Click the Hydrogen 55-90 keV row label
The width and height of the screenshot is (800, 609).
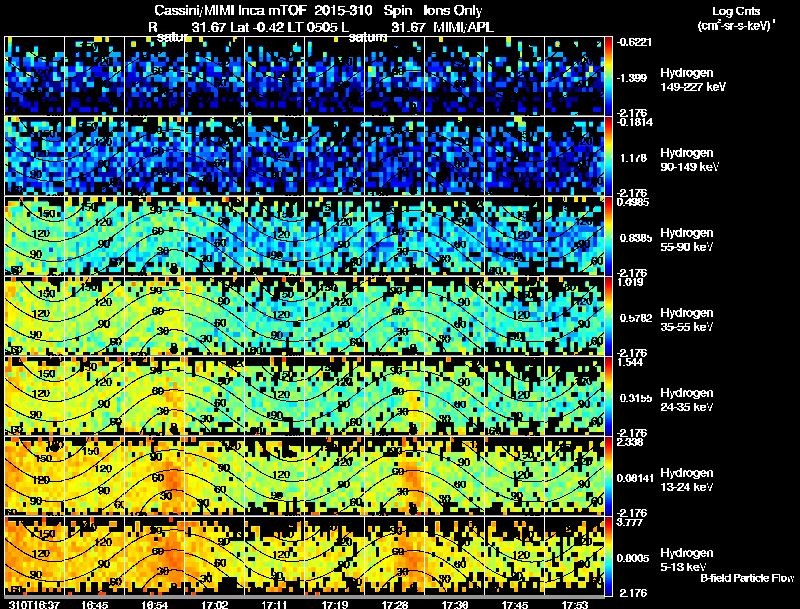[687, 240]
